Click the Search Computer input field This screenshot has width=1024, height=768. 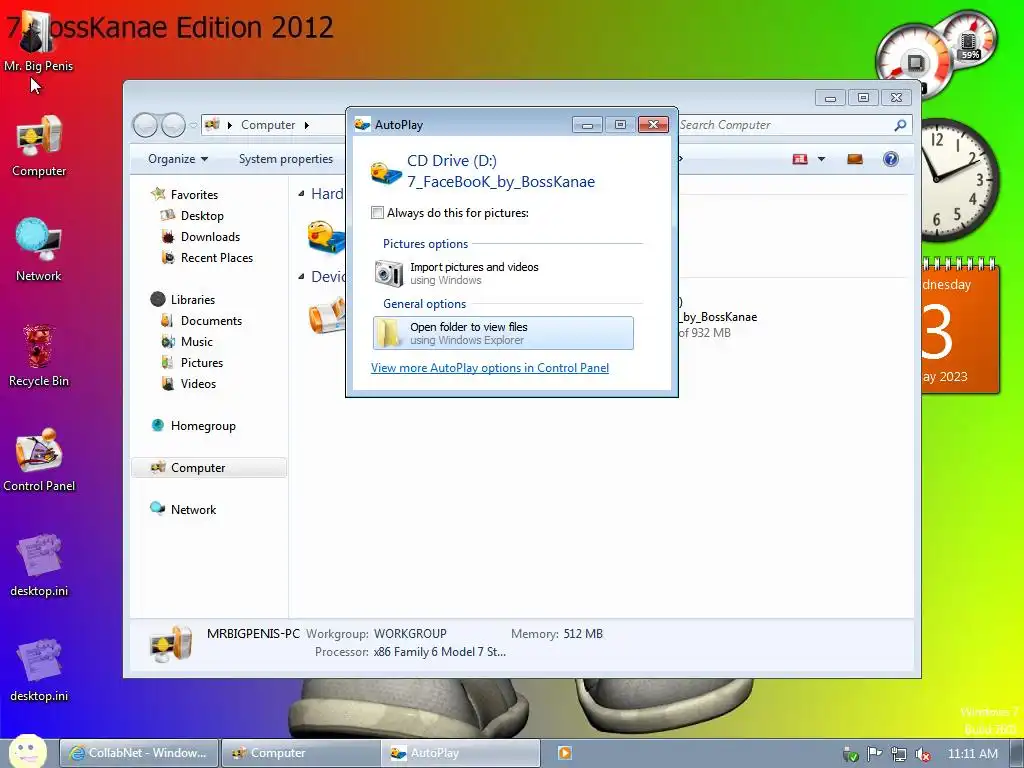click(786, 125)
